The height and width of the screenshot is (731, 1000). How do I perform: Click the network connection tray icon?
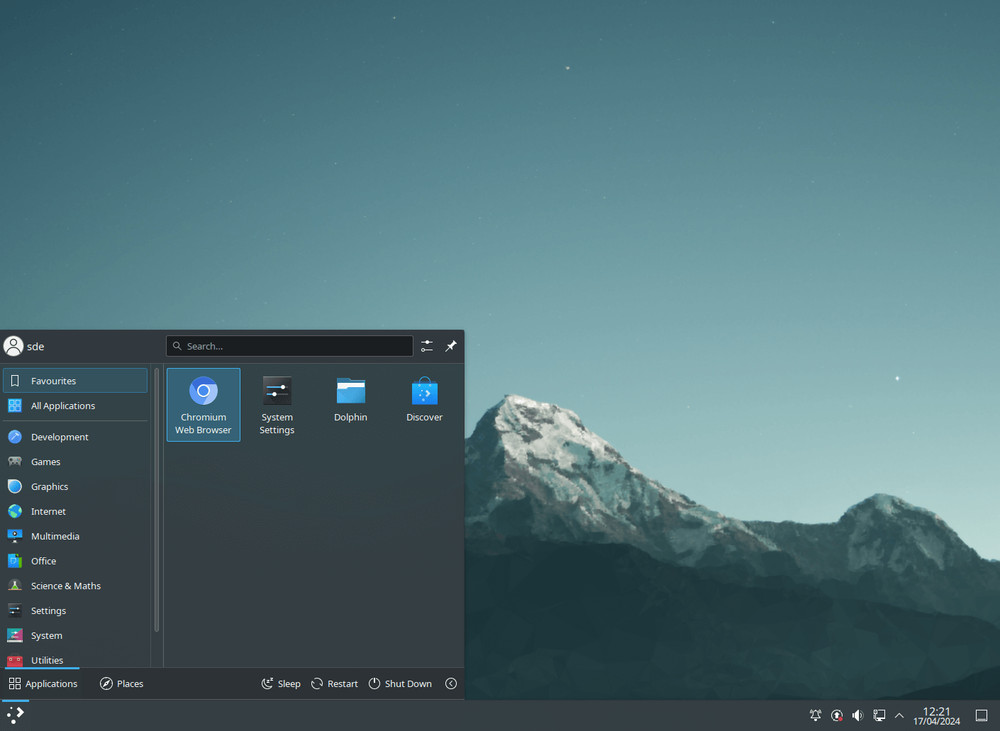tap(879, 715)
